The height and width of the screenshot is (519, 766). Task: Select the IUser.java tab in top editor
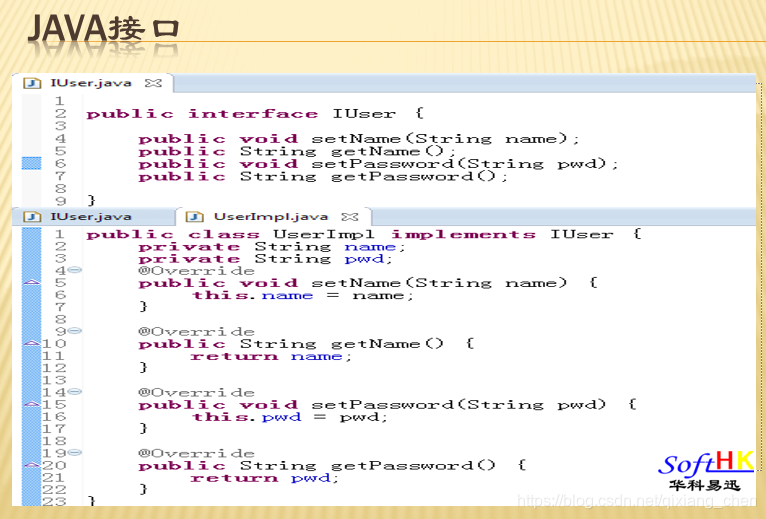(x=92, y=83)
